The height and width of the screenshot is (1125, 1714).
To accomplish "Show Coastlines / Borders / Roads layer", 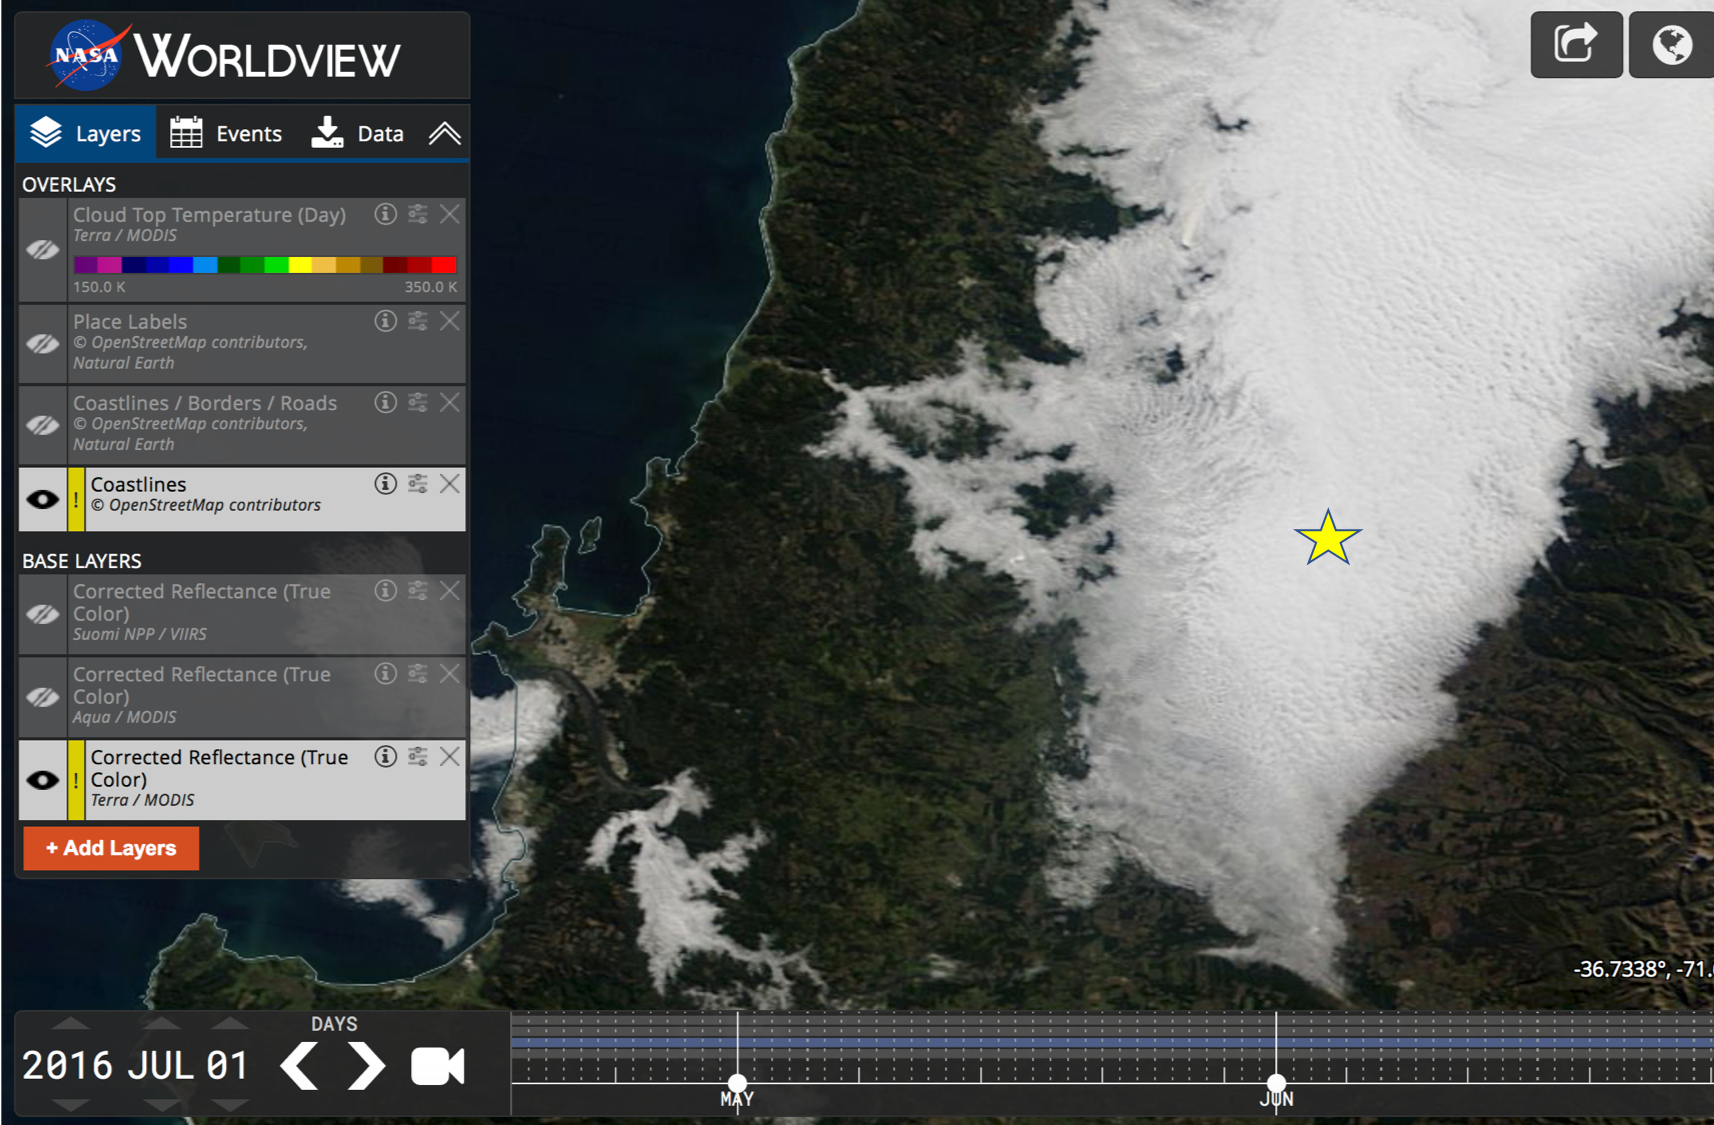I will tap(42, 425).
